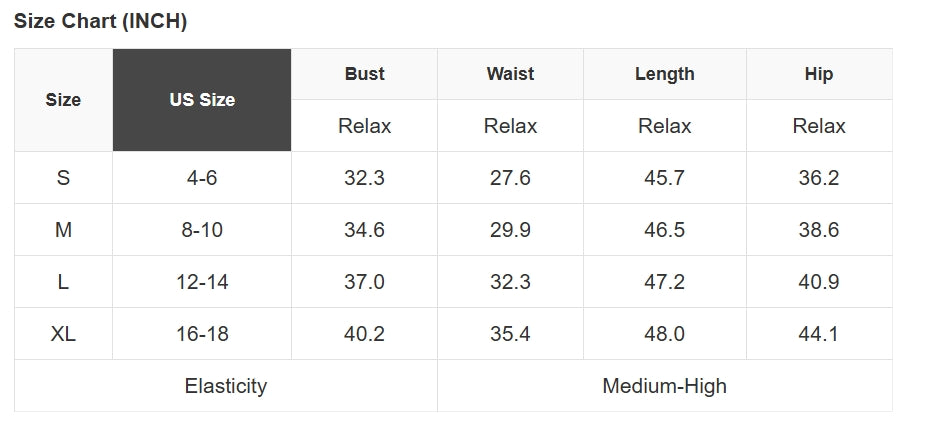Screen dimensions: 936x438
Task: Click the US size 4-6 cell
Action: 202,178
